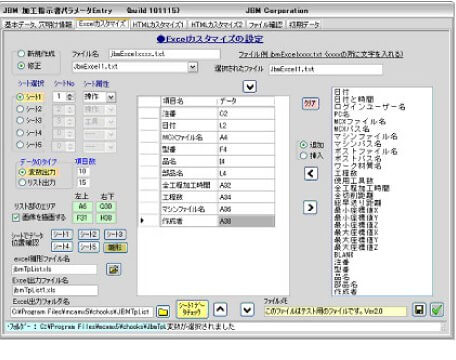
Task: Select 使用工具数 in right list
Action: pyautogui.click(x=354, y=180)
